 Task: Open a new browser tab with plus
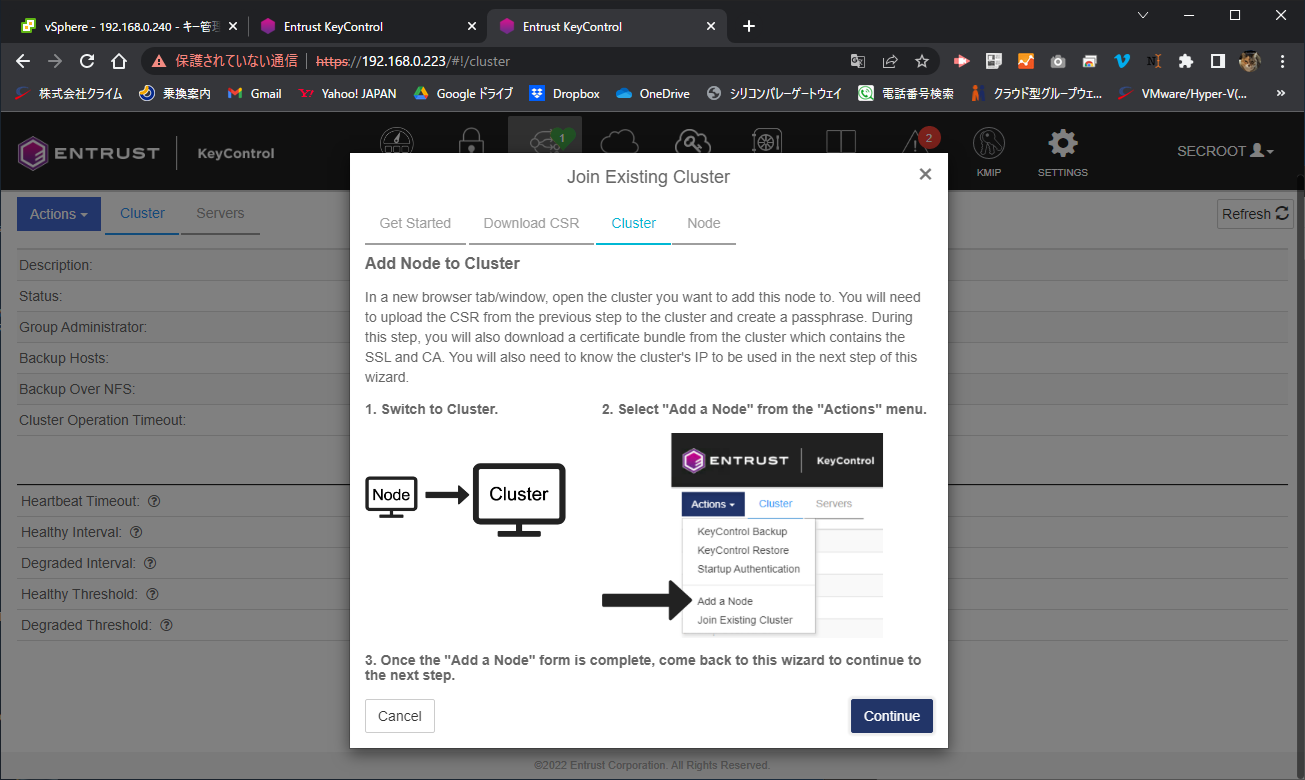[749, 26]
